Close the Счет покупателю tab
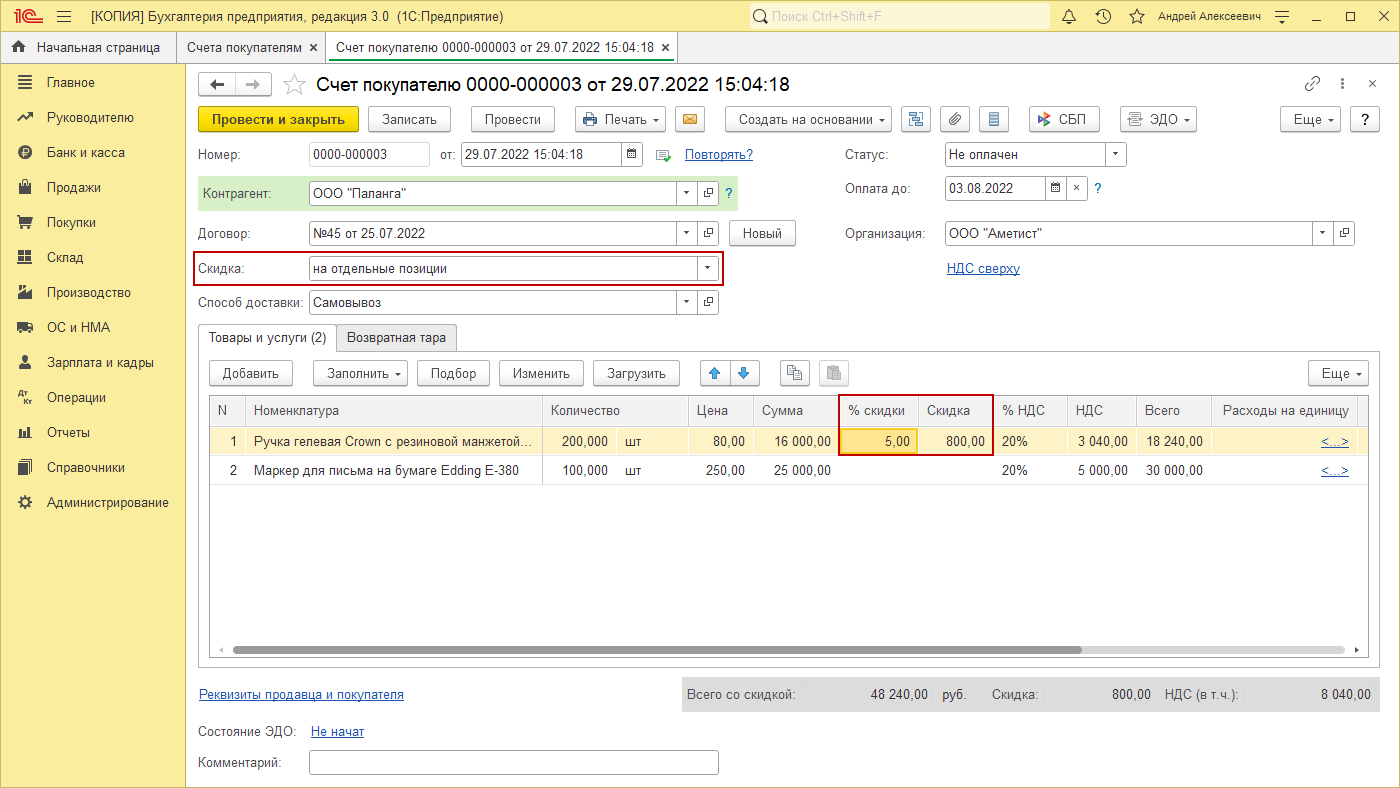The image size is (1400, 788). [665, 47]
